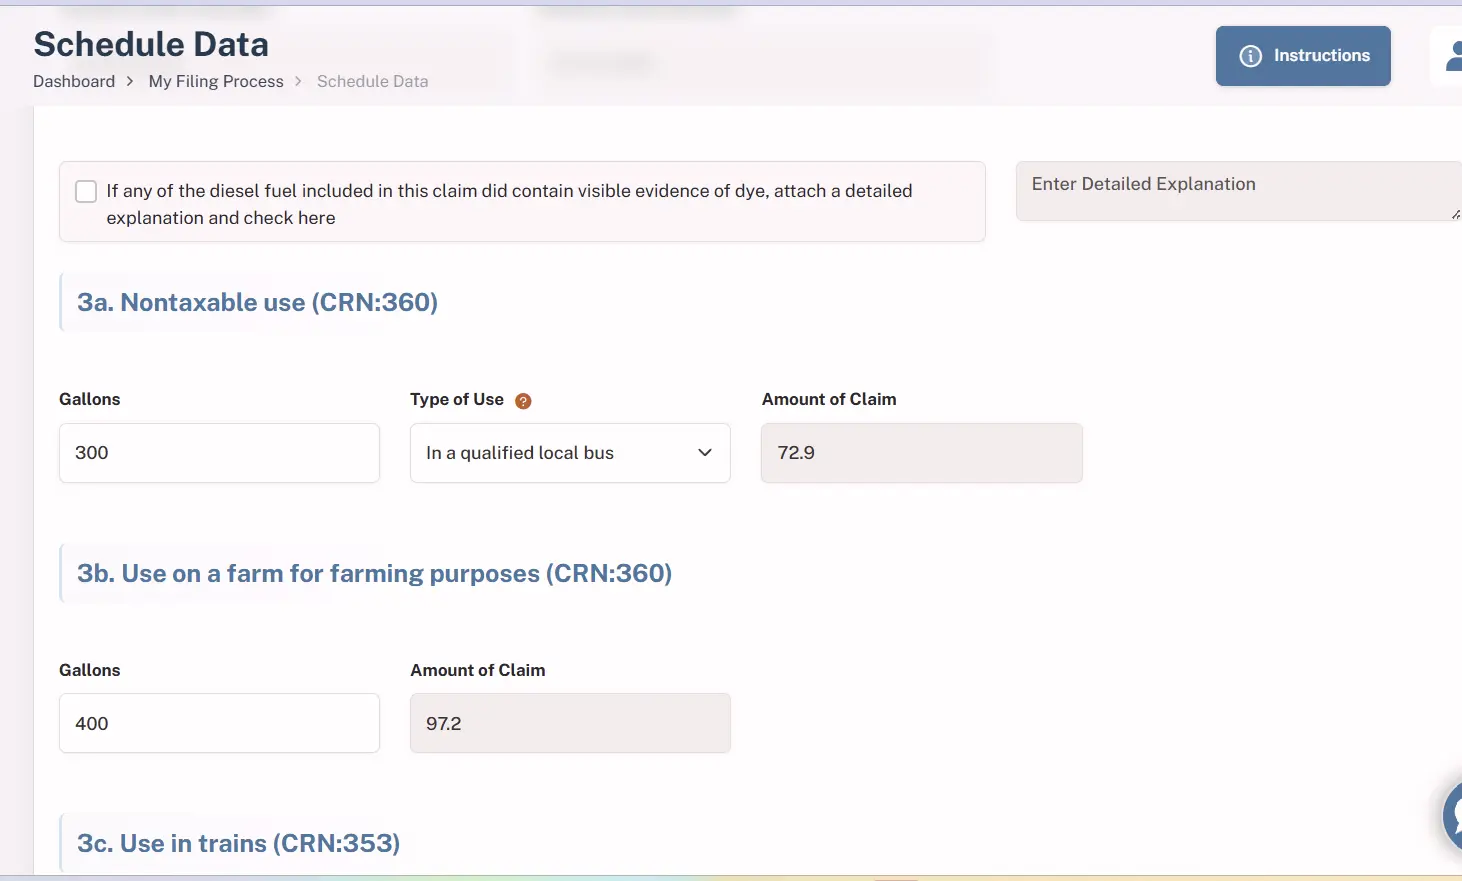Image resolution: width=1462 pixels, height=881 pixels.
Task: Click the Schedule Data breadcrumb item
Action: pyautogui.click(x=372, y=81)
